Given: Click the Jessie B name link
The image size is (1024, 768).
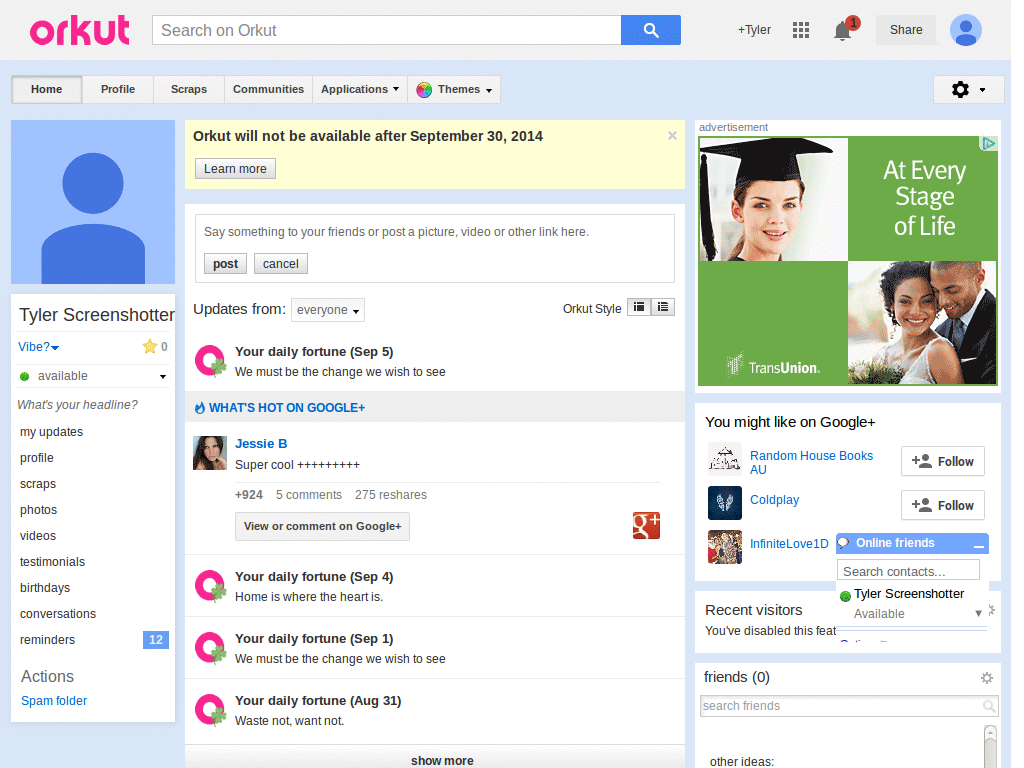Looking at the screenshot, I should (261, 444).
